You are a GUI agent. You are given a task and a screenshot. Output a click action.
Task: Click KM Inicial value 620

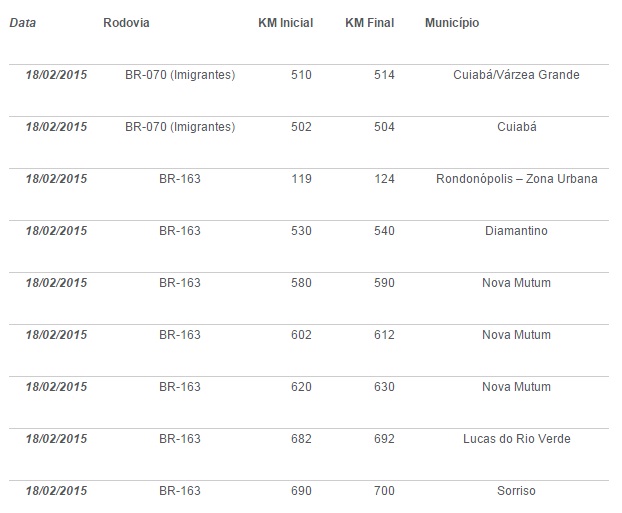click(x=301, y=387)
